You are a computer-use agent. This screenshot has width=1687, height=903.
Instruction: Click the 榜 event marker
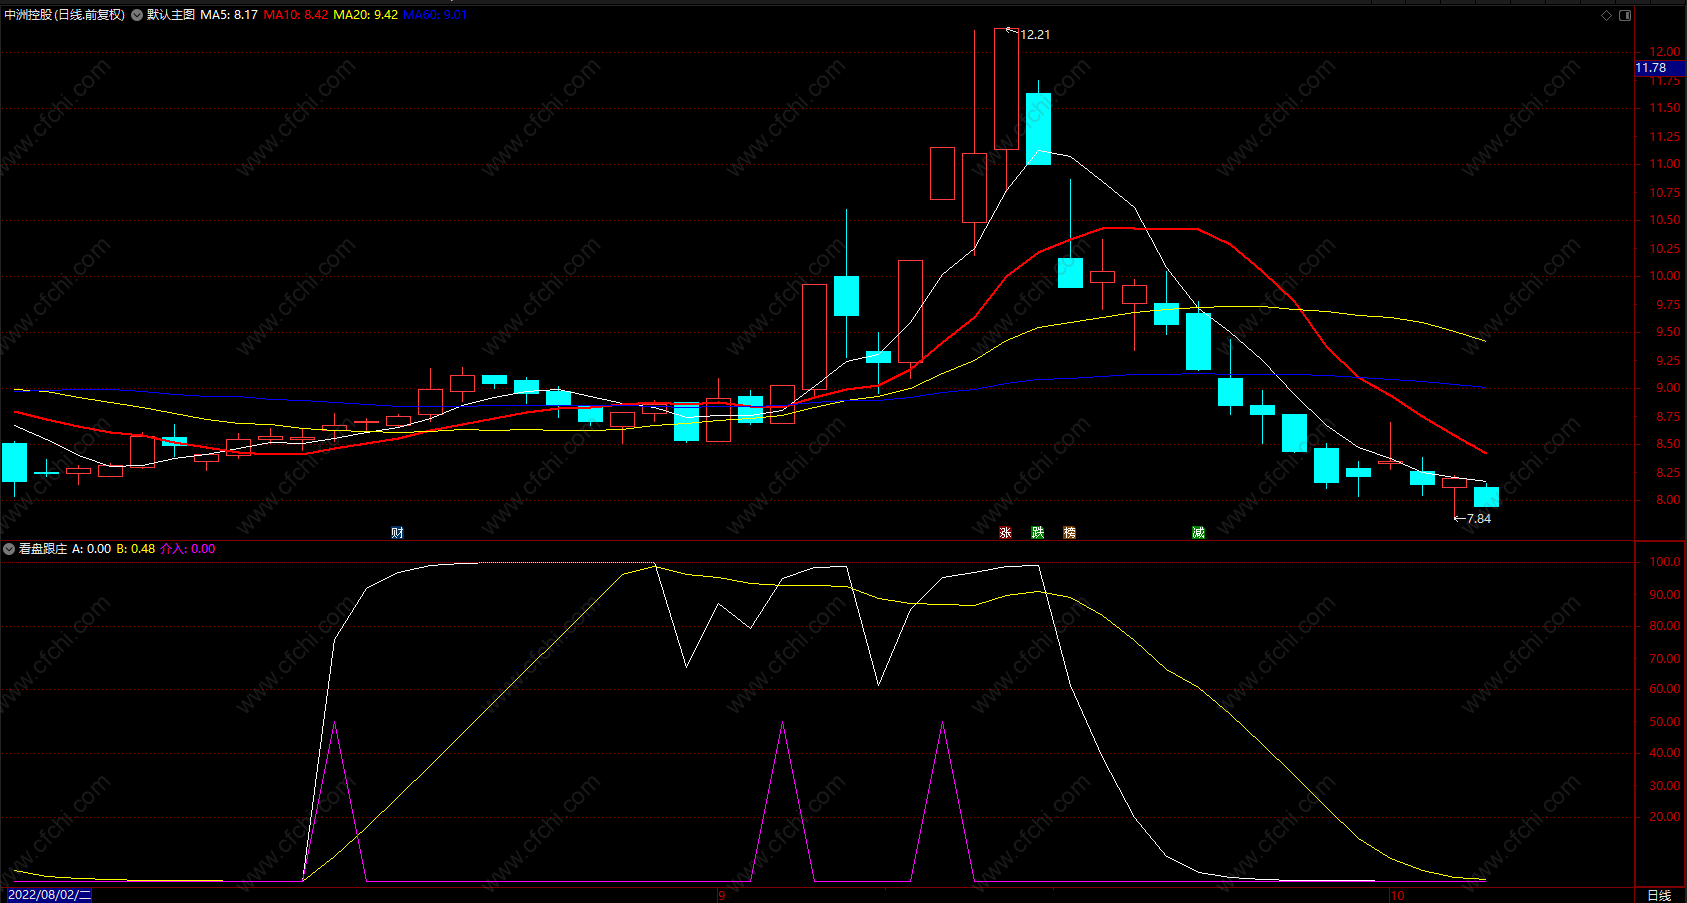[1070, 533]
